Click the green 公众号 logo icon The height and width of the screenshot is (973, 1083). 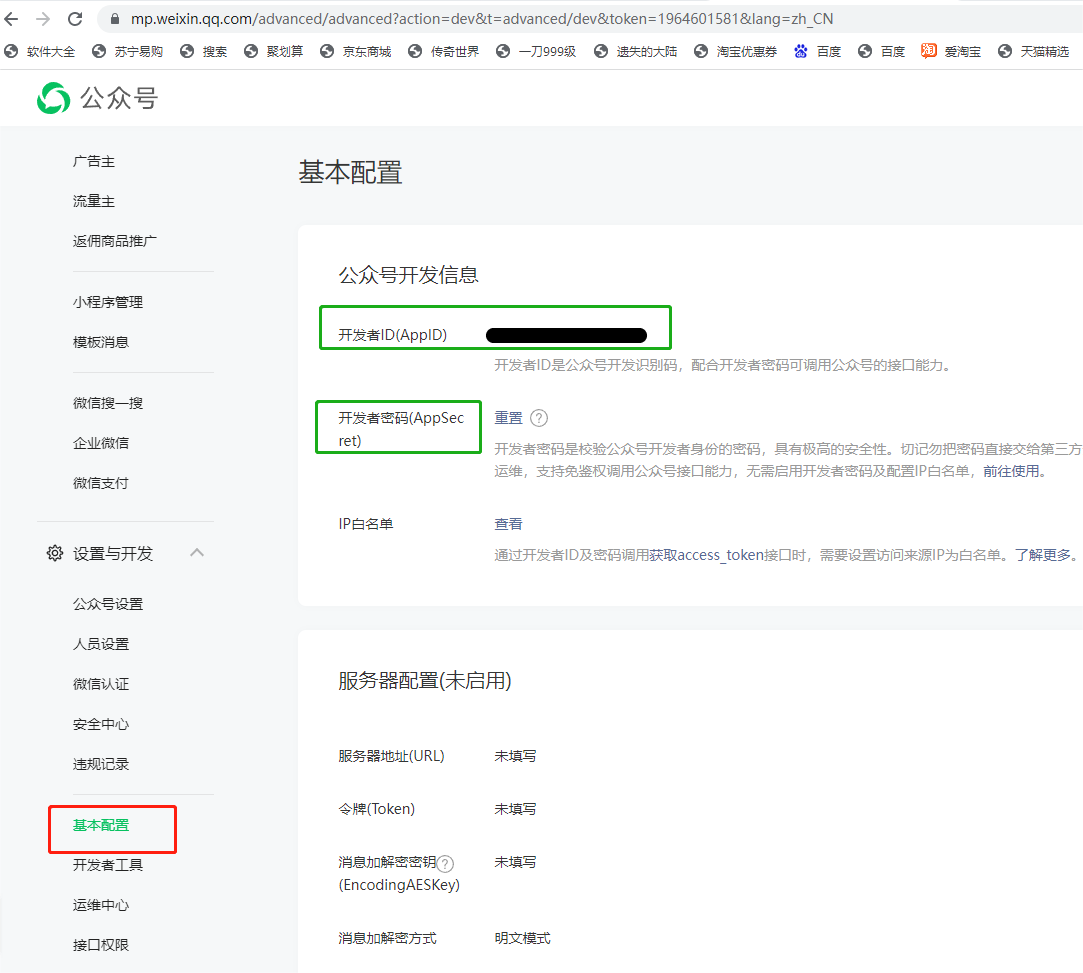[53, 98]
